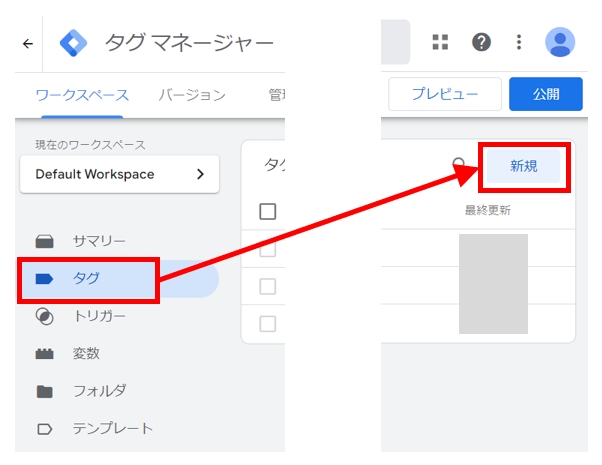Click the 新規 button
The height and width of the screenshot is (465, 602).
(x=523, y=166)
